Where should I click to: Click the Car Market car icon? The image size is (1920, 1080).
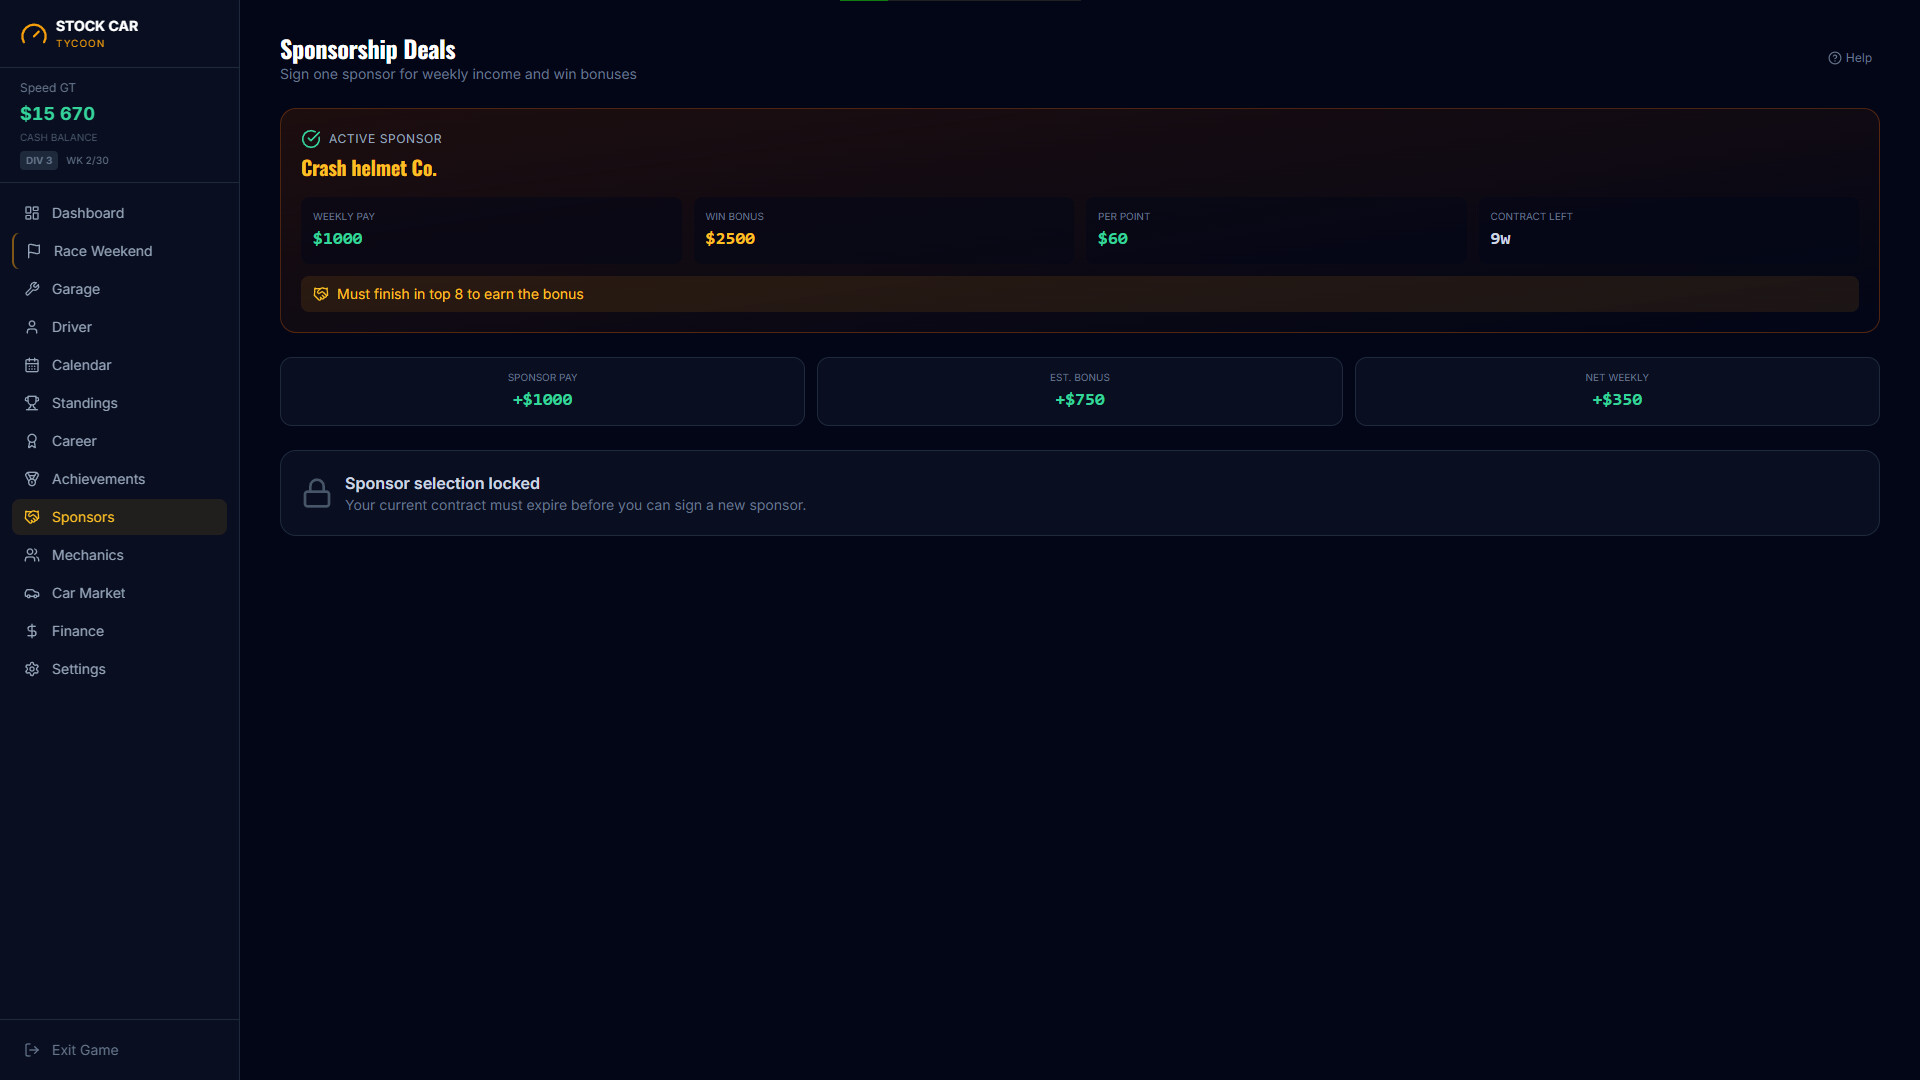coord(32,593)
